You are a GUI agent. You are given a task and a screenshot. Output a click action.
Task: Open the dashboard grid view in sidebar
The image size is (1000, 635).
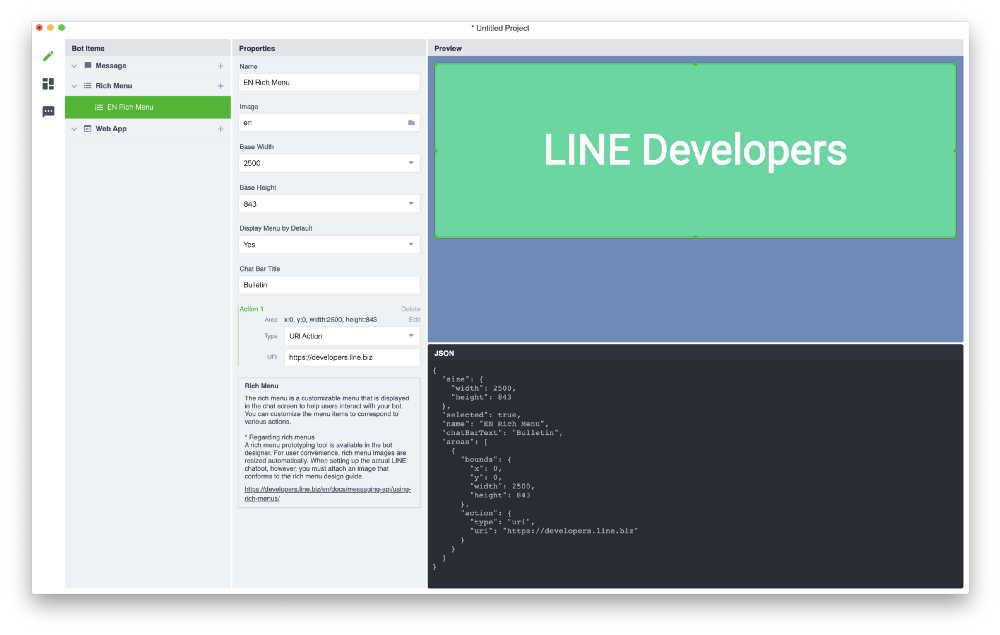point(48,84)
